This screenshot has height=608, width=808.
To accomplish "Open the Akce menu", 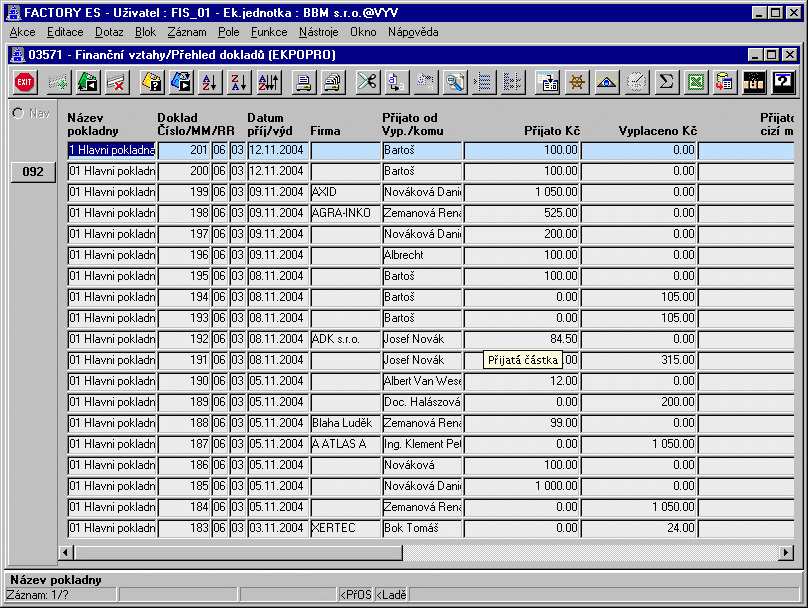I will click(x=22, y=32).
